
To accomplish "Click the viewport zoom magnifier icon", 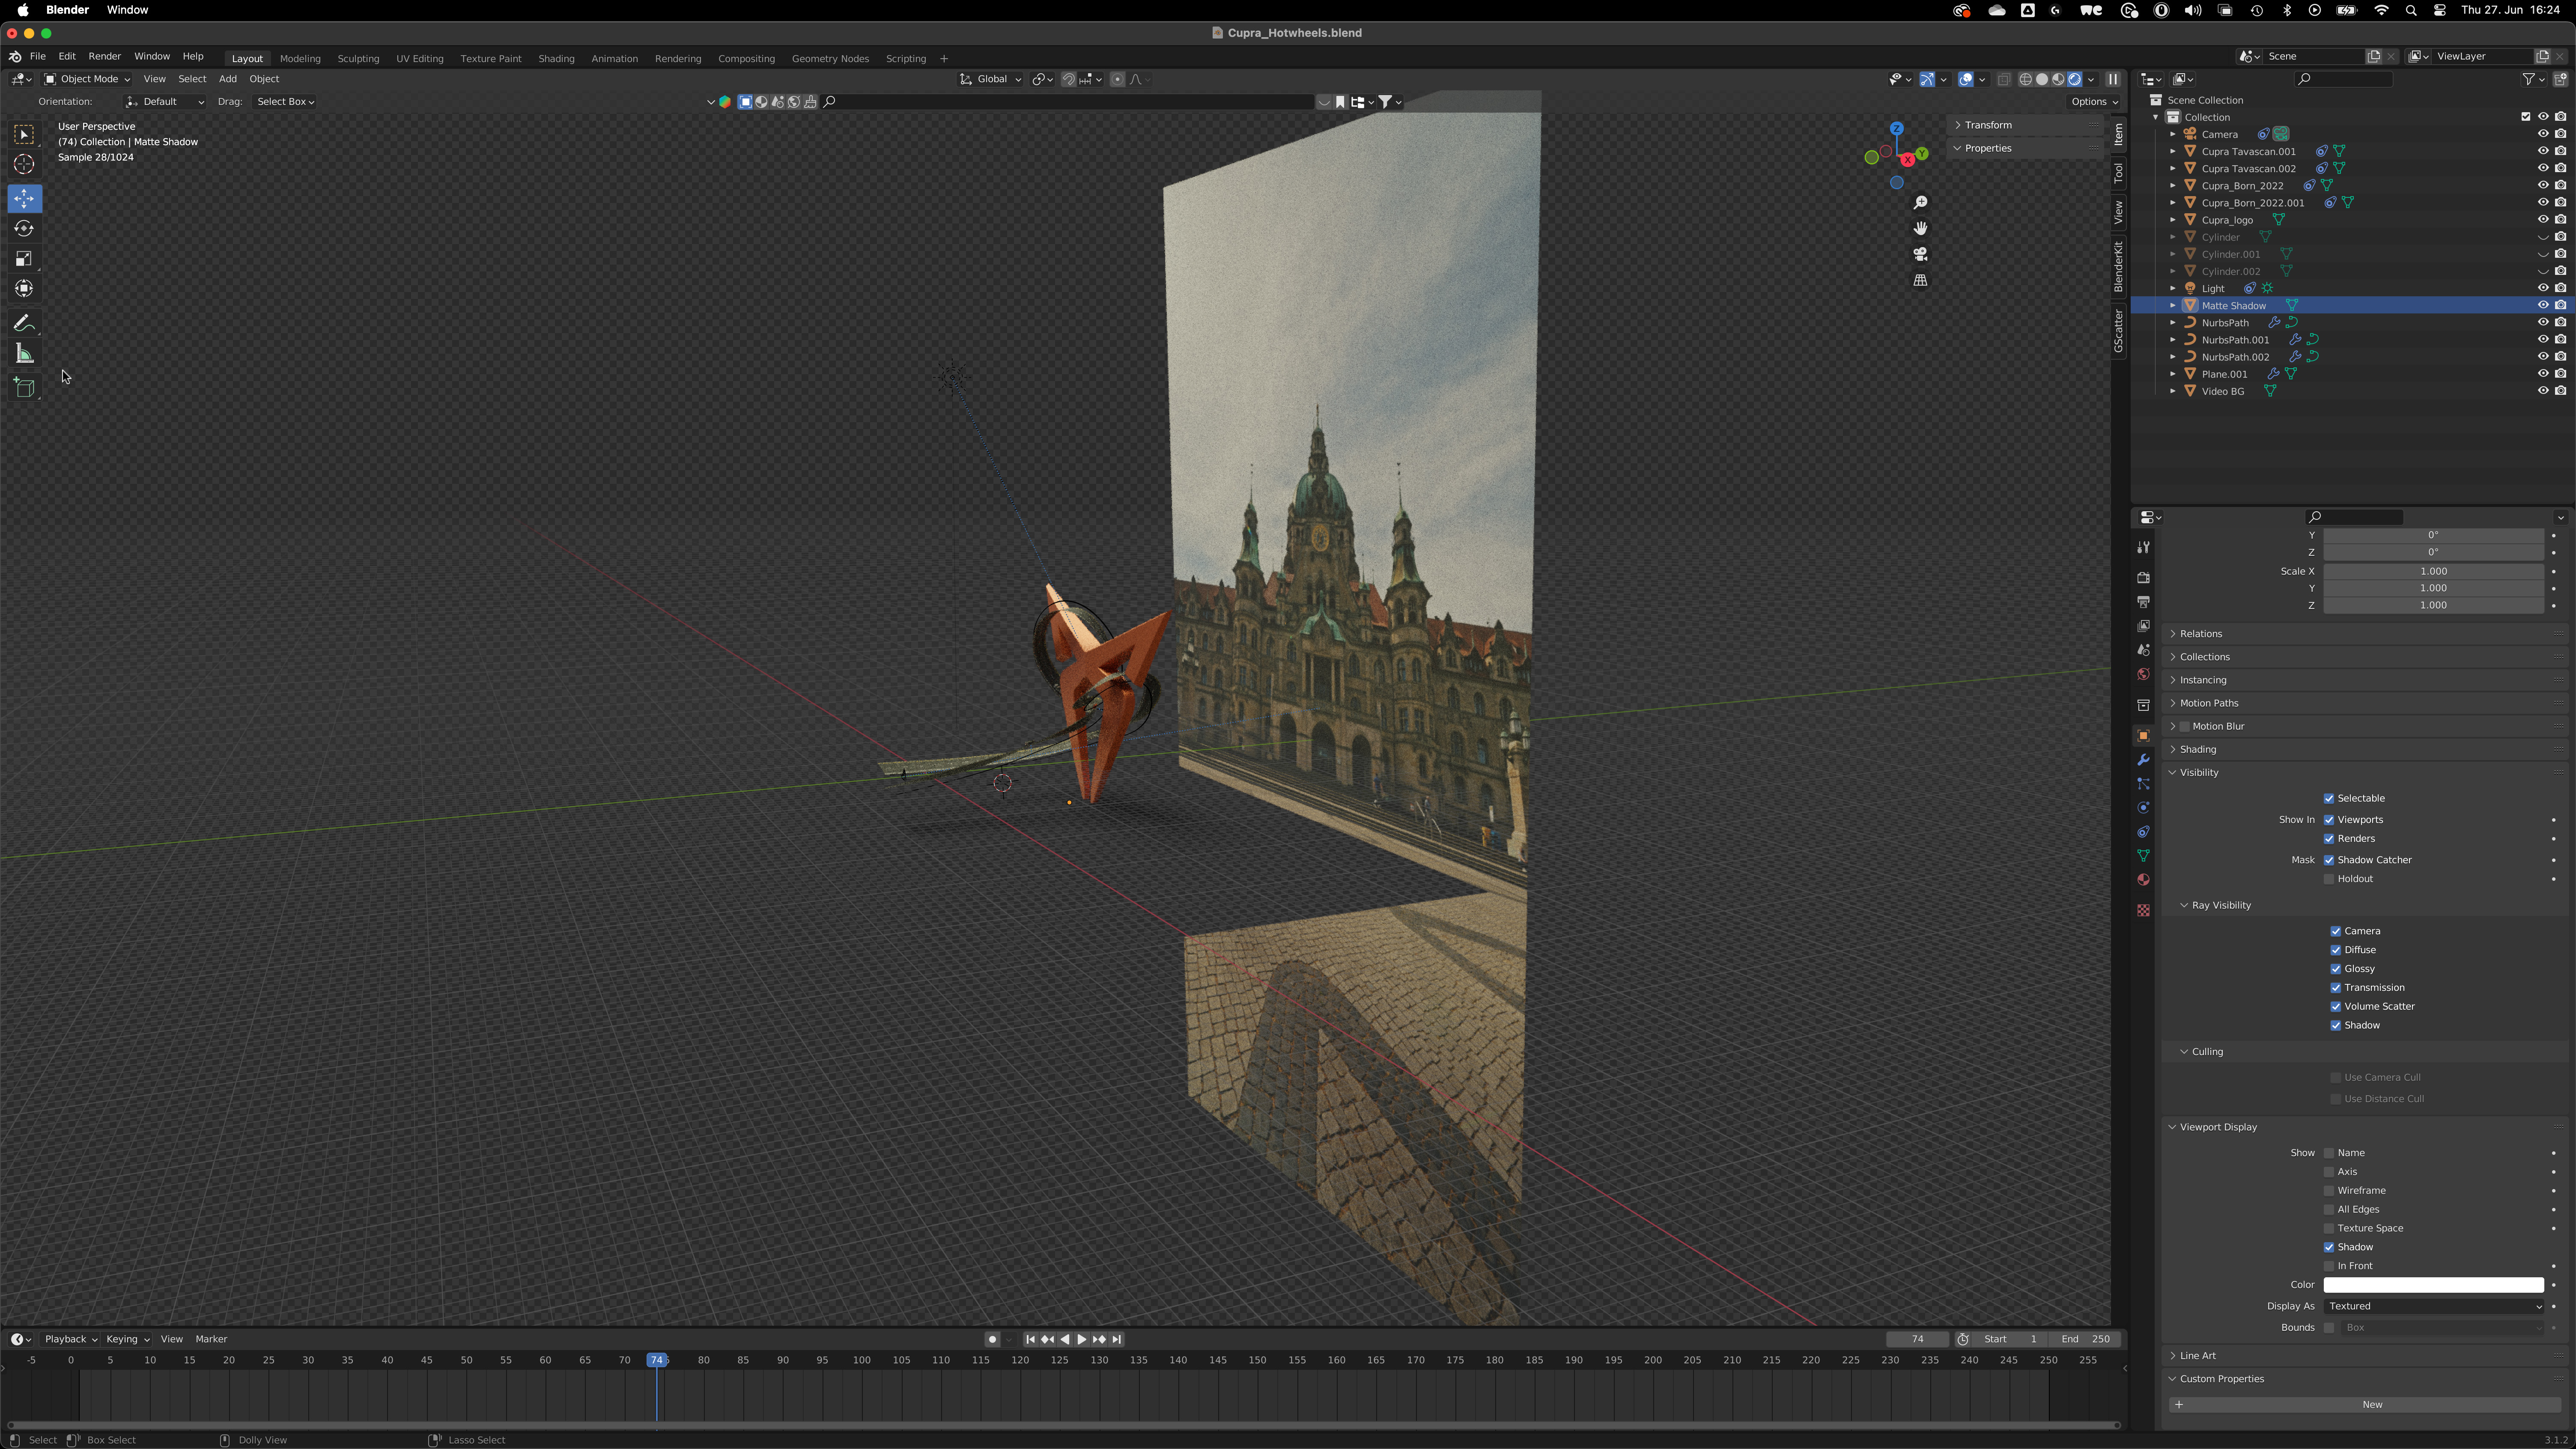I will pos(1920,203).
